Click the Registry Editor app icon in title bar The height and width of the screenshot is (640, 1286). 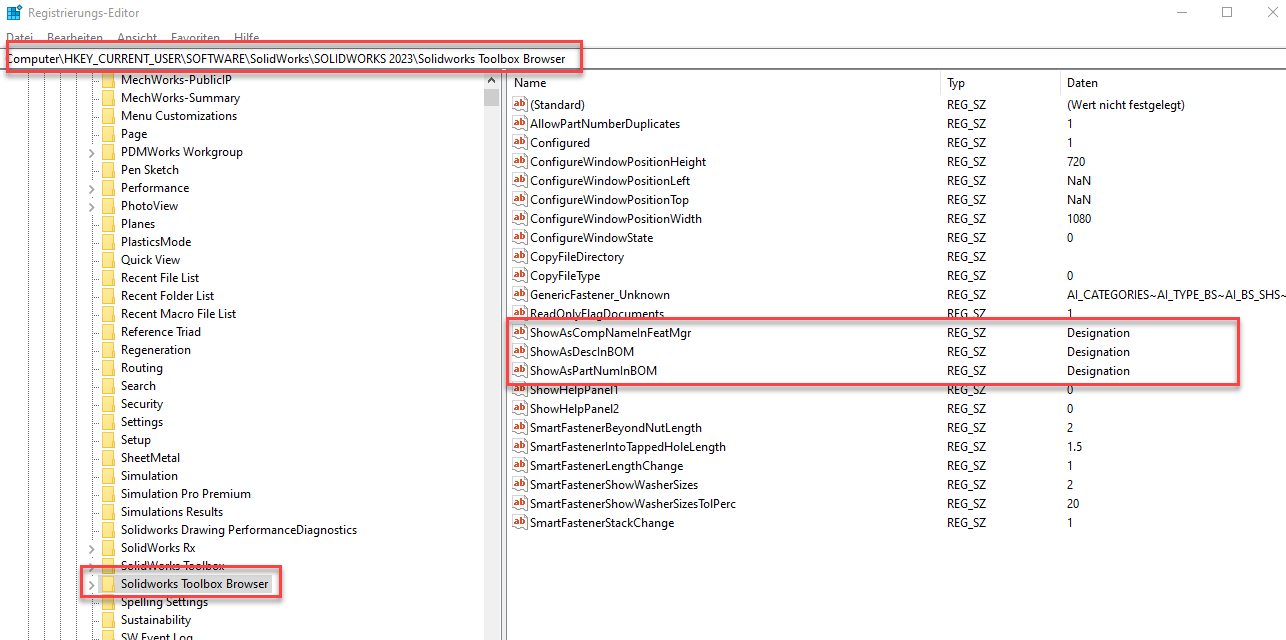point(14,13)
